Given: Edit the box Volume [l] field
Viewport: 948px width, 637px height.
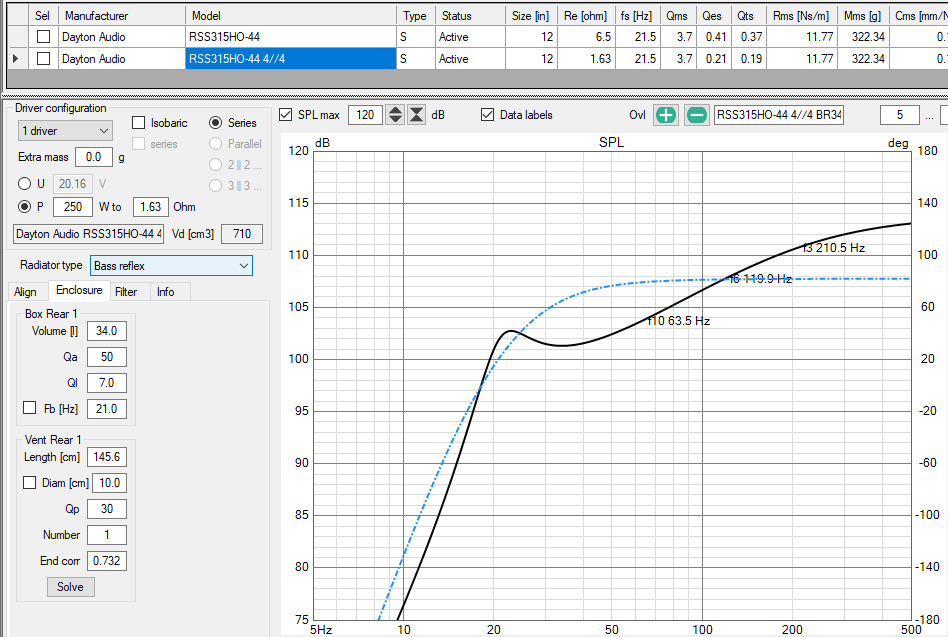Looking at the screenshot, I should pyautogui.click(x=107, y=331).
